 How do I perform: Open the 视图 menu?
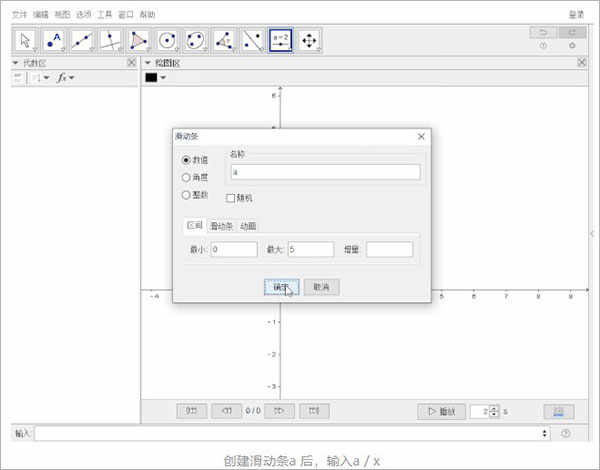[x=62, y=15]
